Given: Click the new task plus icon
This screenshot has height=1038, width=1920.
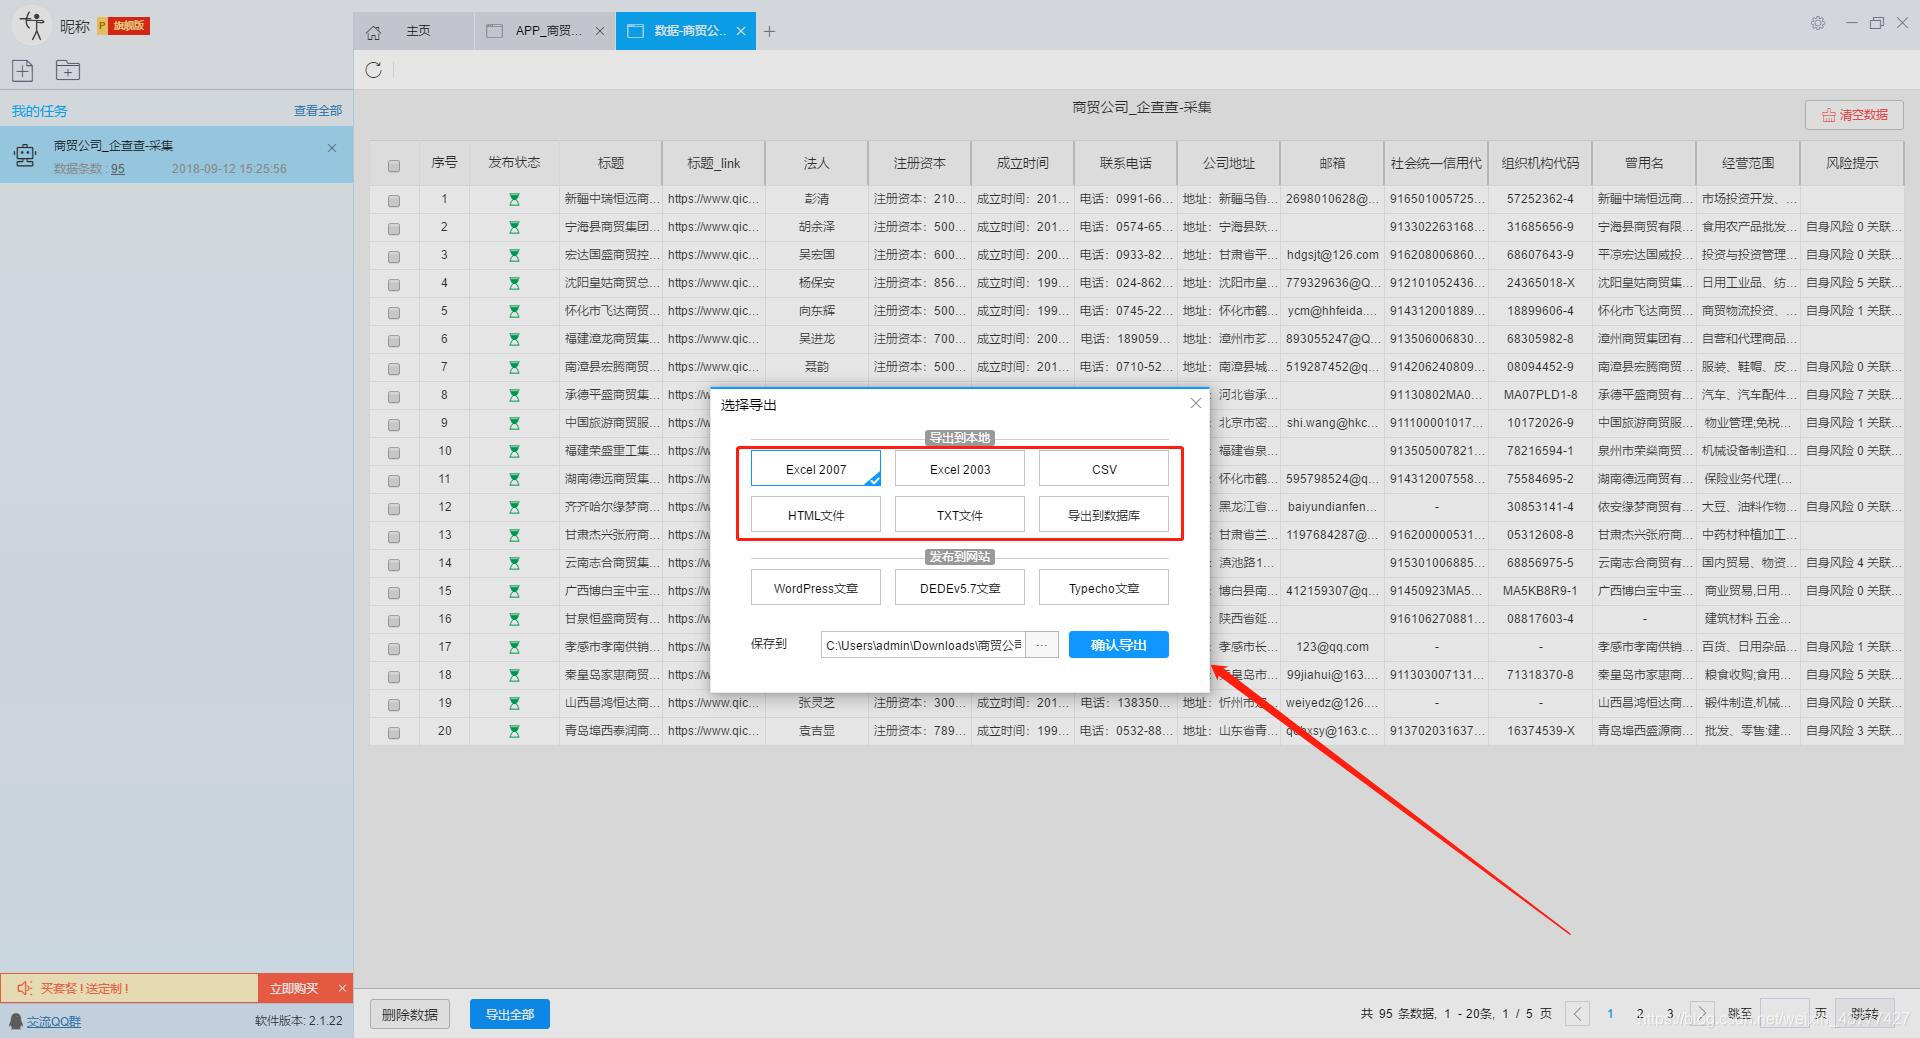Looking at the screenshot, I should [x=23, y=70].
